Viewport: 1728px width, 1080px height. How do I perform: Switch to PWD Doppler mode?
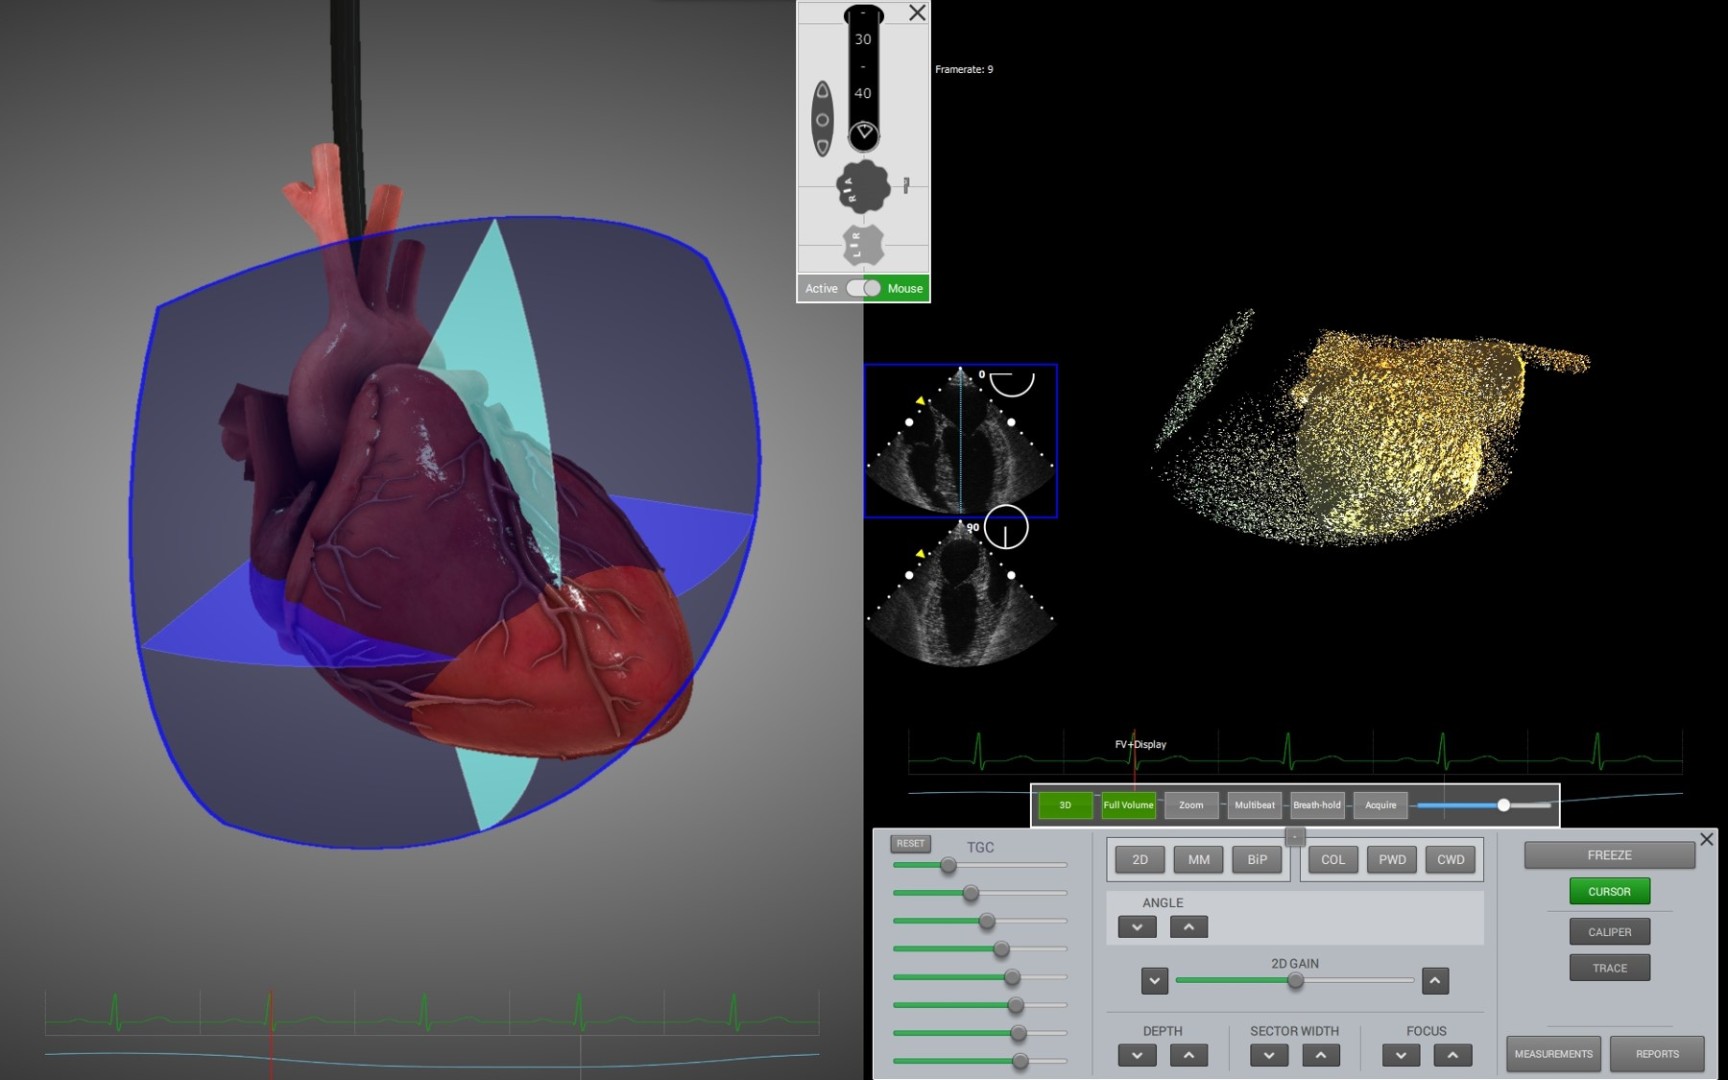[x=1392, y=859]
